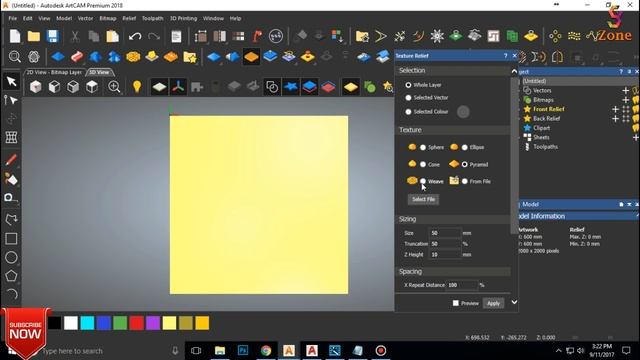
Task: Open the Relief menu
Action: (x=129, y=18)
